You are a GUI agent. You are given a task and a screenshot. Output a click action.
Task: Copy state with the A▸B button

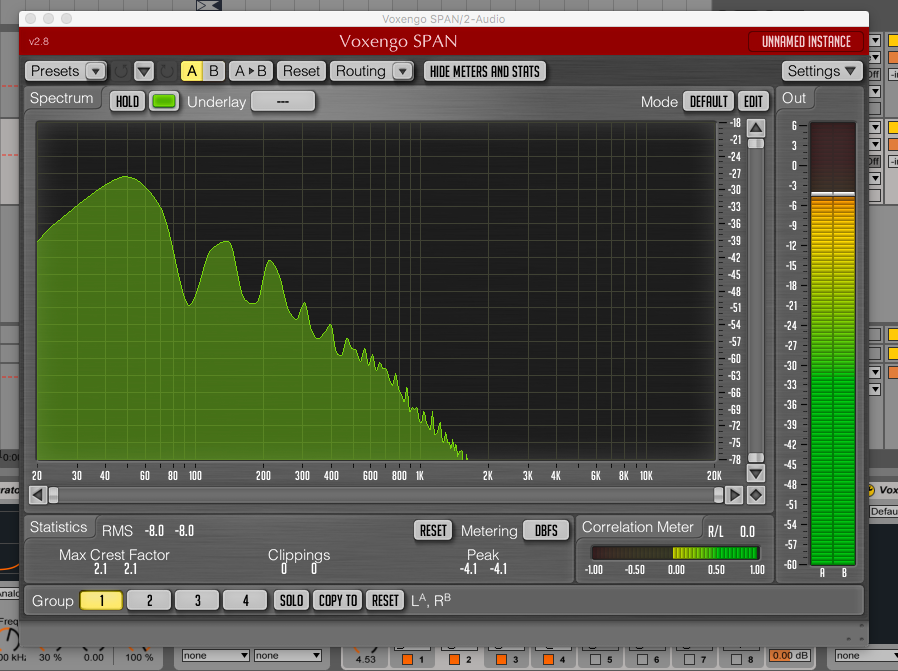coord(251,72)
